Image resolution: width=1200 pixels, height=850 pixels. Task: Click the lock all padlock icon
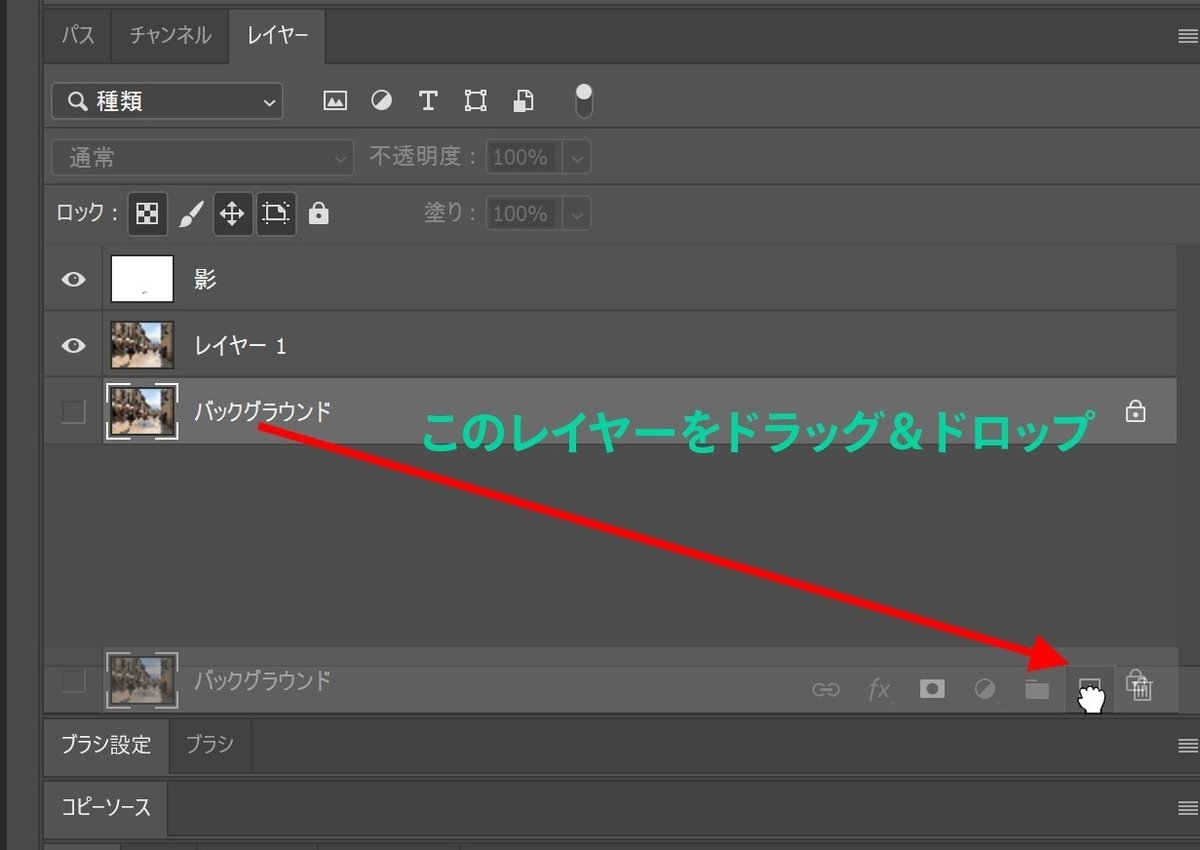pos(319,213)
